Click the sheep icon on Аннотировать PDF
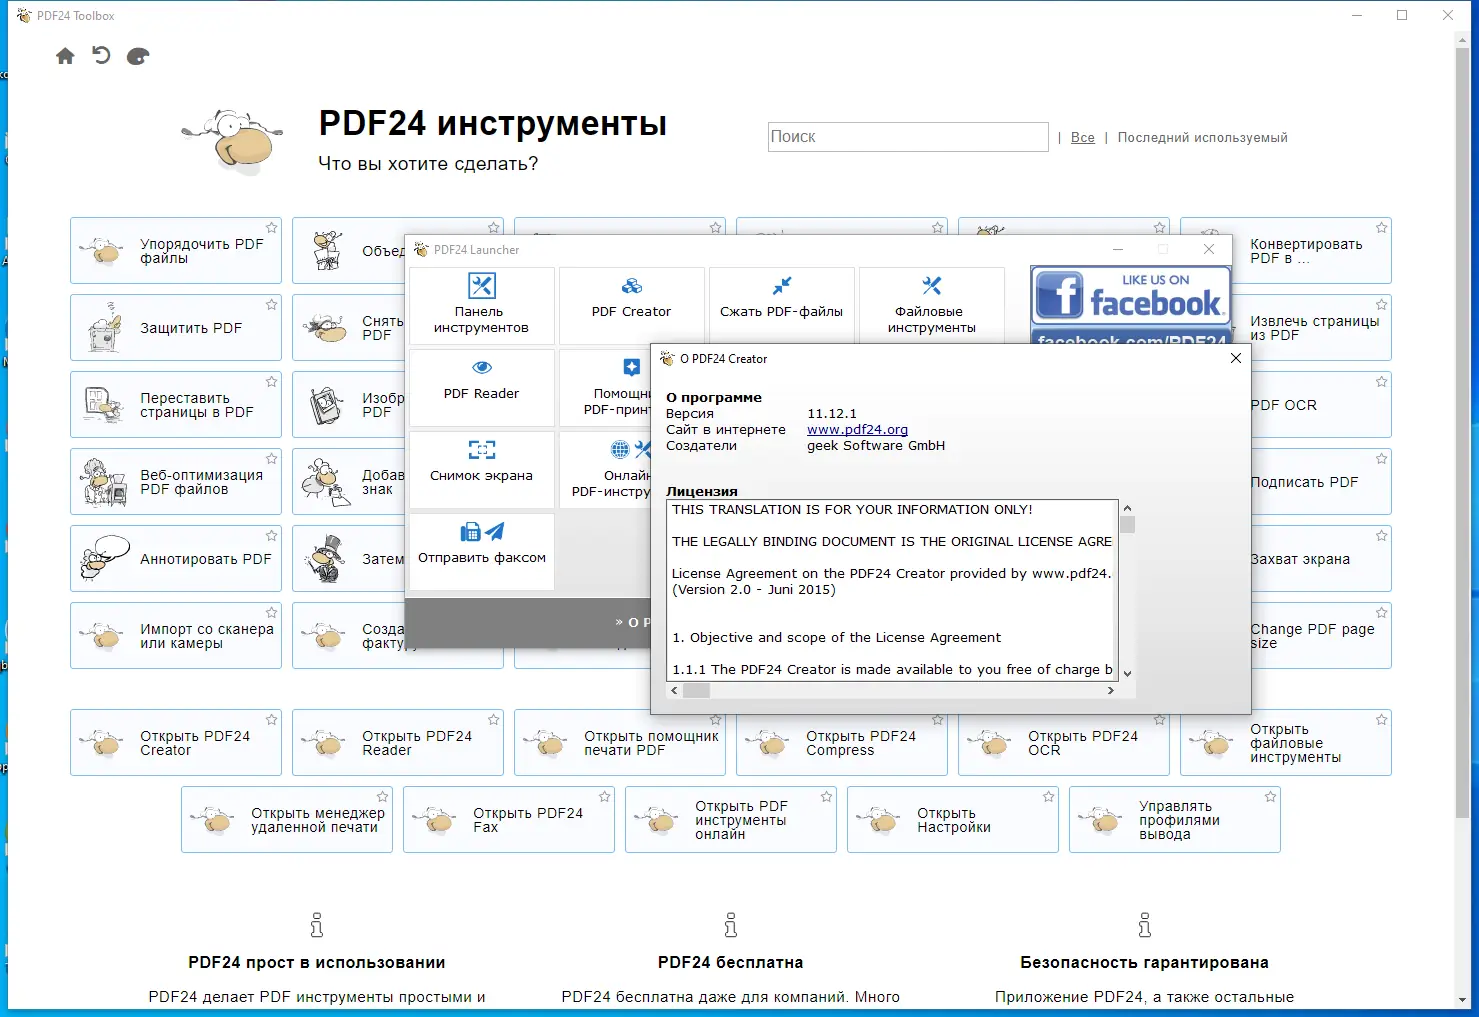This screenshot has height=1017, width=1479. (x=105, y=559)
